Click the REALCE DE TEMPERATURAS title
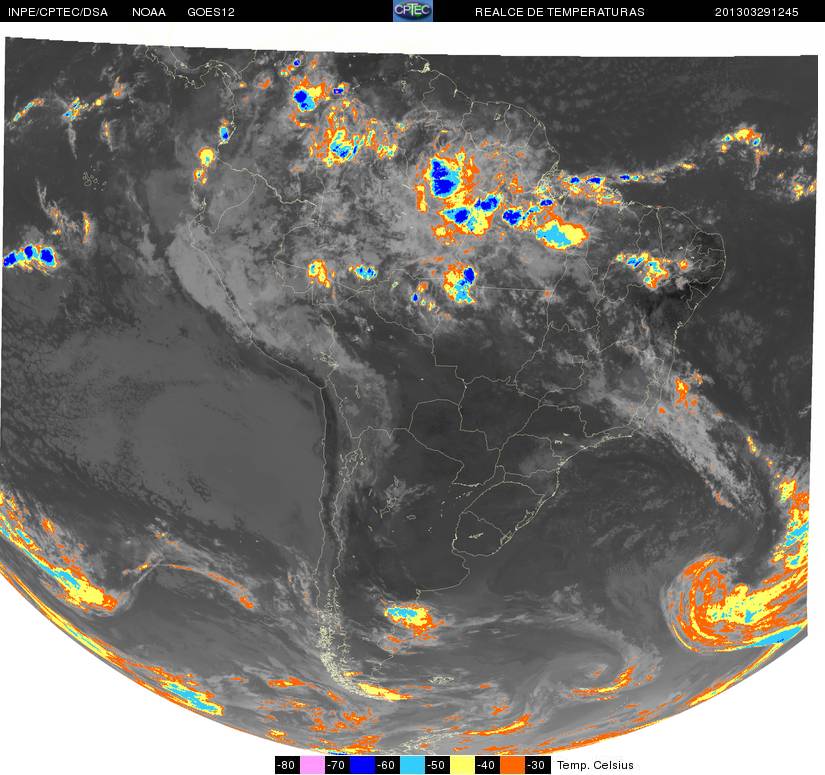Screen dimensions: 825x775 [560, 12]
